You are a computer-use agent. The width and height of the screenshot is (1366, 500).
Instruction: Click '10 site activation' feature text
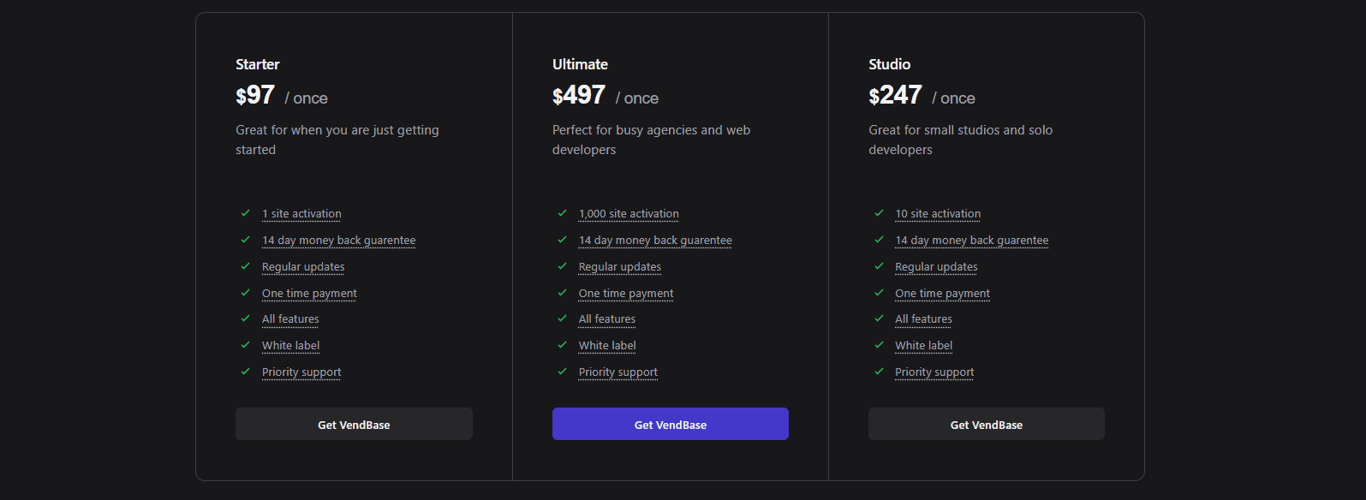pyautogui.click(x=937, y=214)
